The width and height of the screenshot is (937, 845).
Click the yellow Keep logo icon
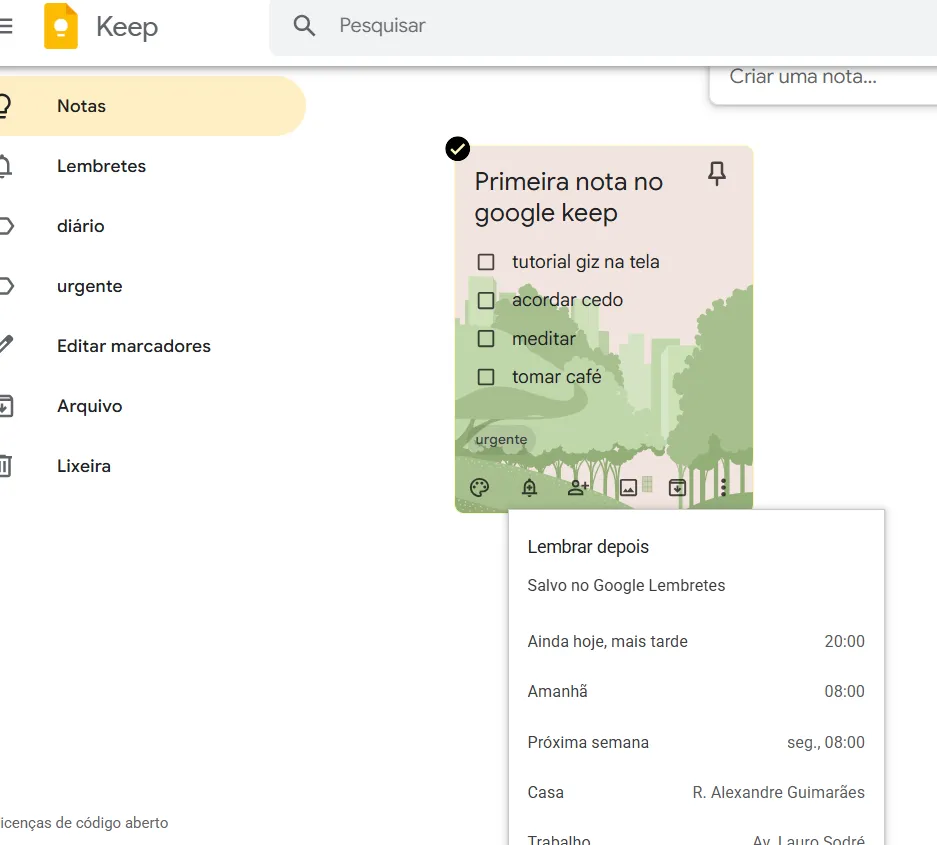point(61,26)
